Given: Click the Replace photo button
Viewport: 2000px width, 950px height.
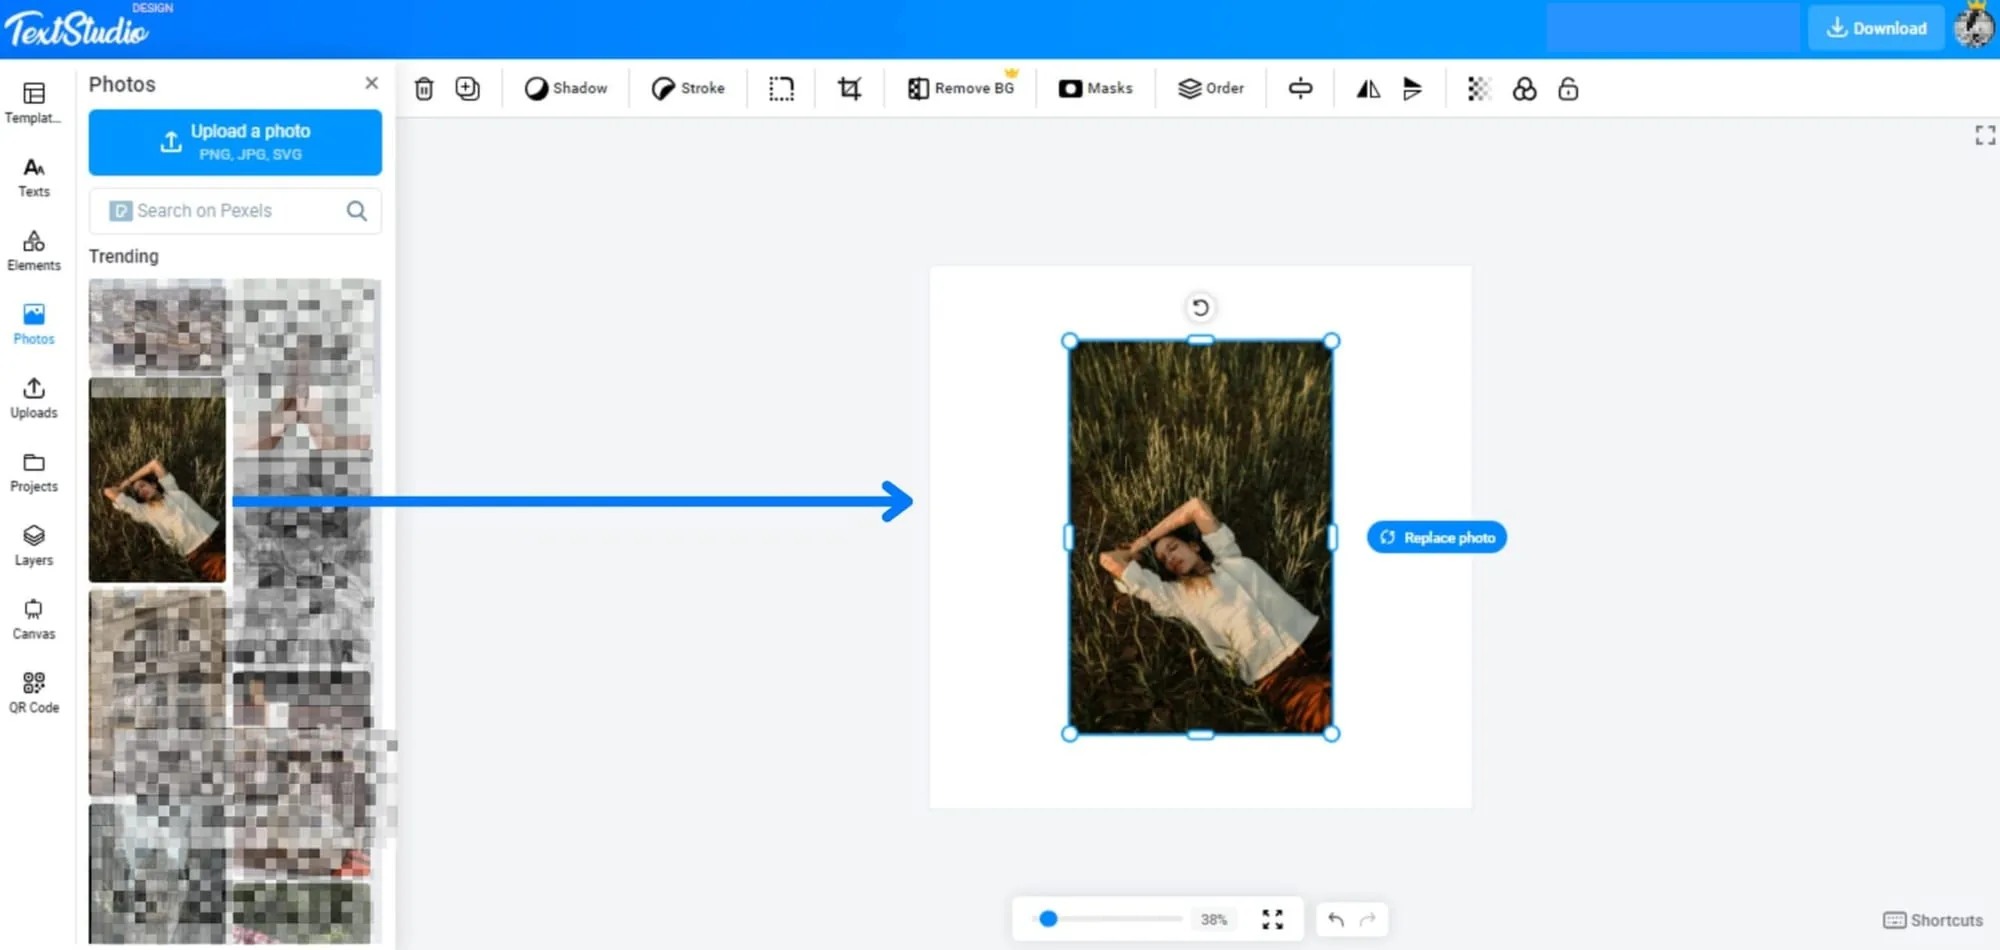Looking at the screenshot, I should click(1437, 538).
